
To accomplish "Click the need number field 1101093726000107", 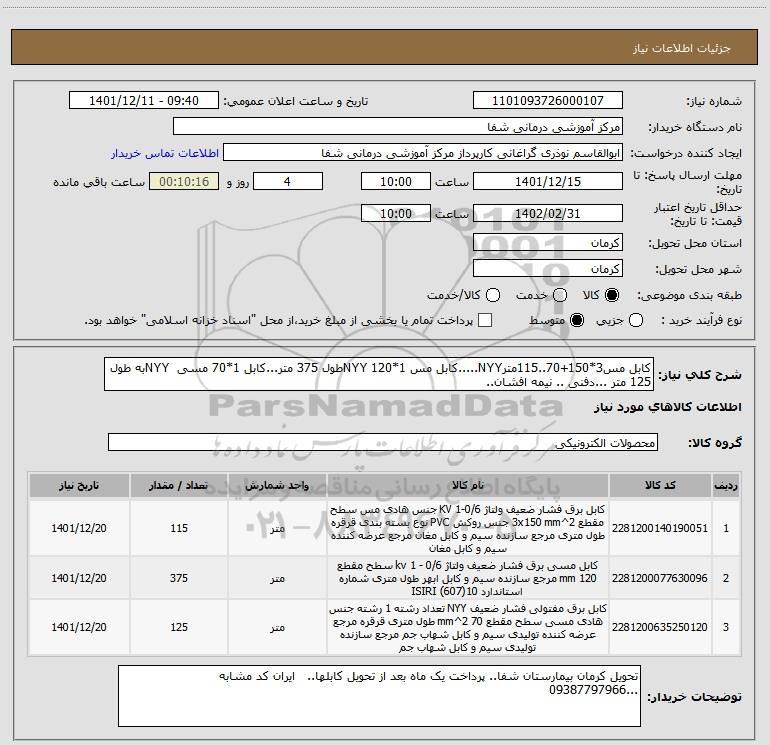I will tap(548, 101).
